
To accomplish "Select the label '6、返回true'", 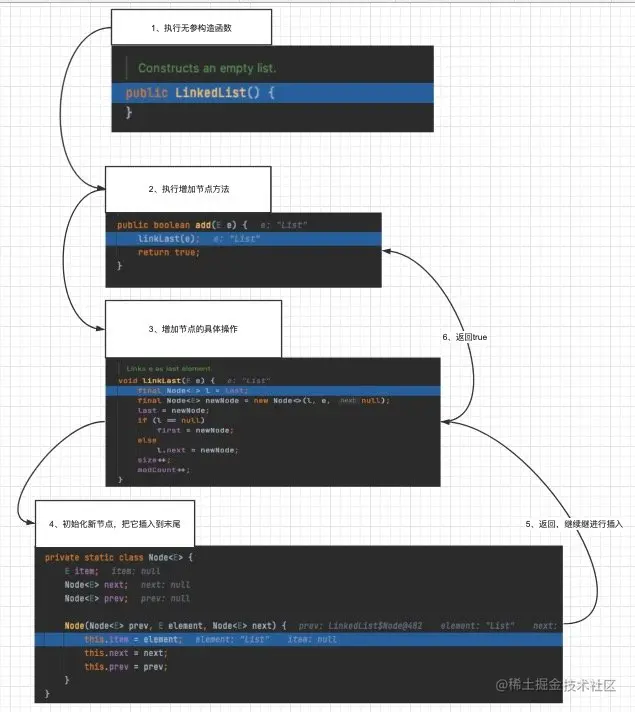I will pos(465,337).
